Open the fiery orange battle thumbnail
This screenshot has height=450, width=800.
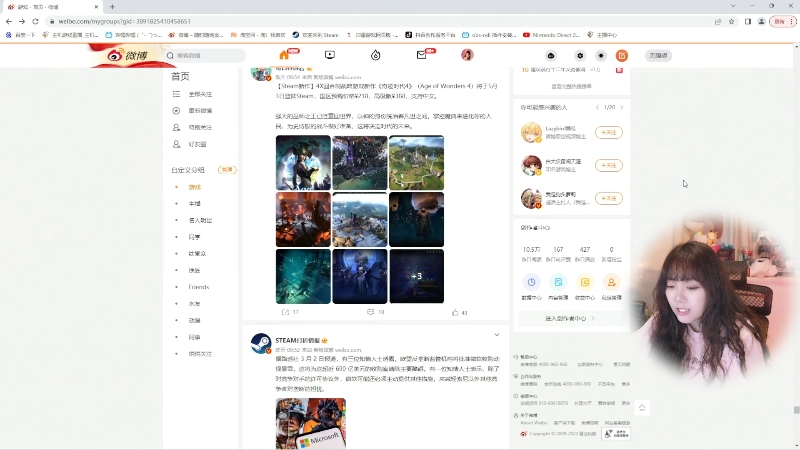pyautogui.click(x=303, y=219)
